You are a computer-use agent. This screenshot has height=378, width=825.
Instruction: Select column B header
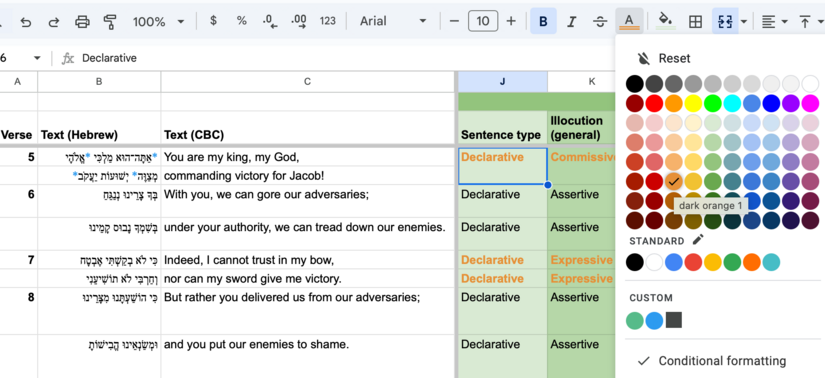(99, 82)
